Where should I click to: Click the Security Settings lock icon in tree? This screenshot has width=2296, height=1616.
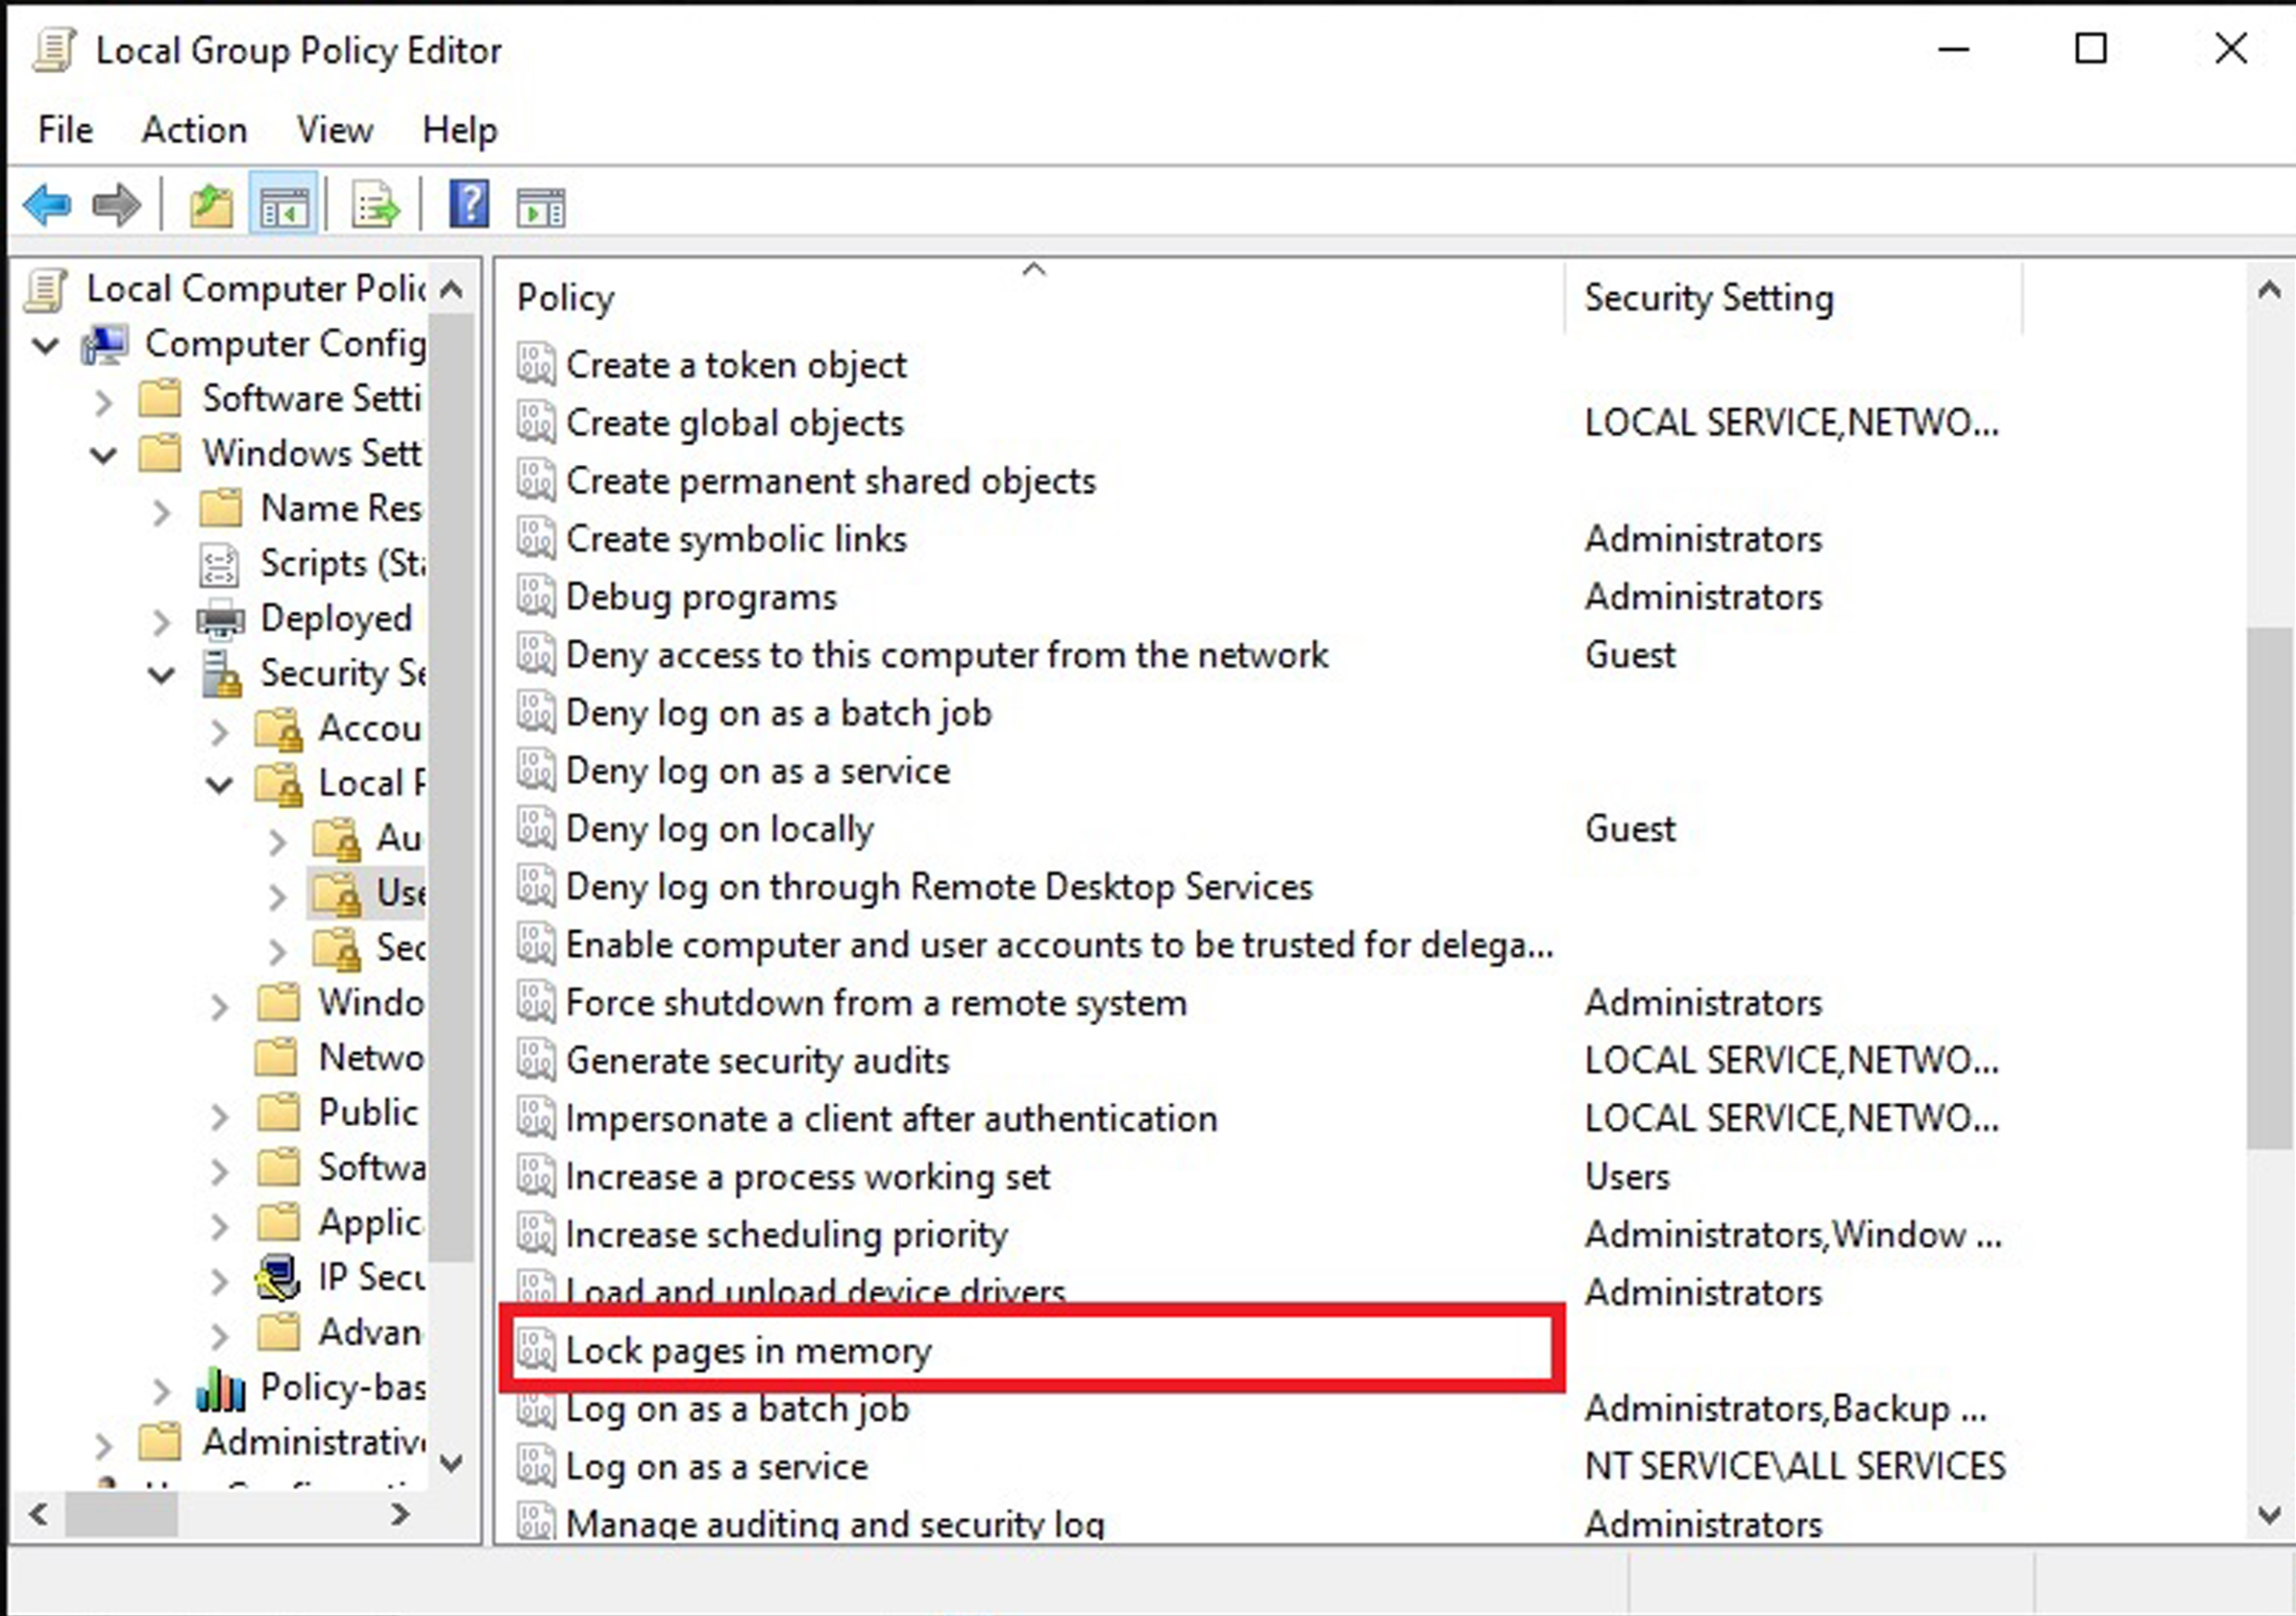221,674
